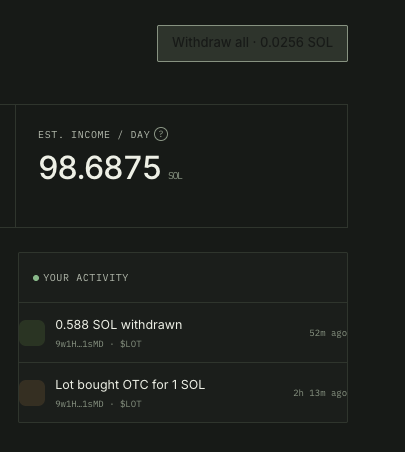The height and width of the screenshot is (452, 405).
Task: Click the green dot beside Your Activity
Action: [x=36, y=278]
